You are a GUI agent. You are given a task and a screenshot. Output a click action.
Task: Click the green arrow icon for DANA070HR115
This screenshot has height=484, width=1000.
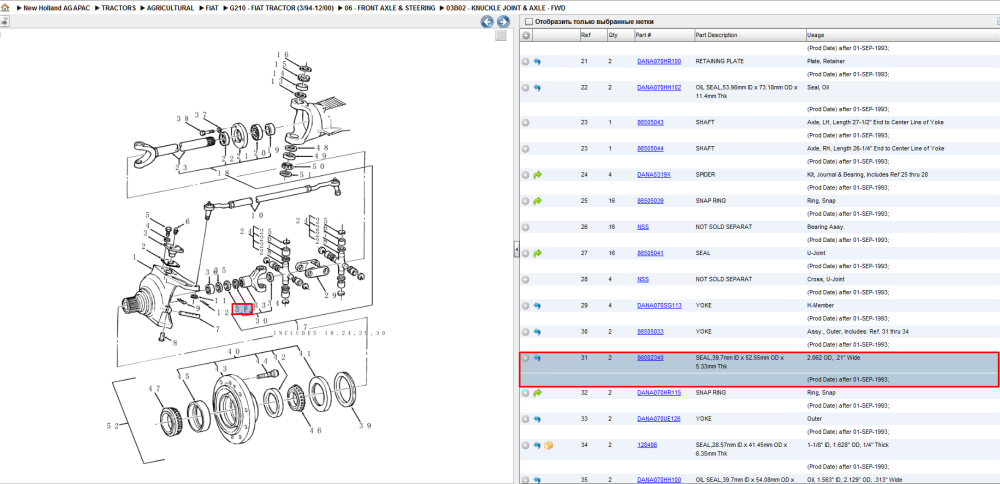click(x=537, y=393)
